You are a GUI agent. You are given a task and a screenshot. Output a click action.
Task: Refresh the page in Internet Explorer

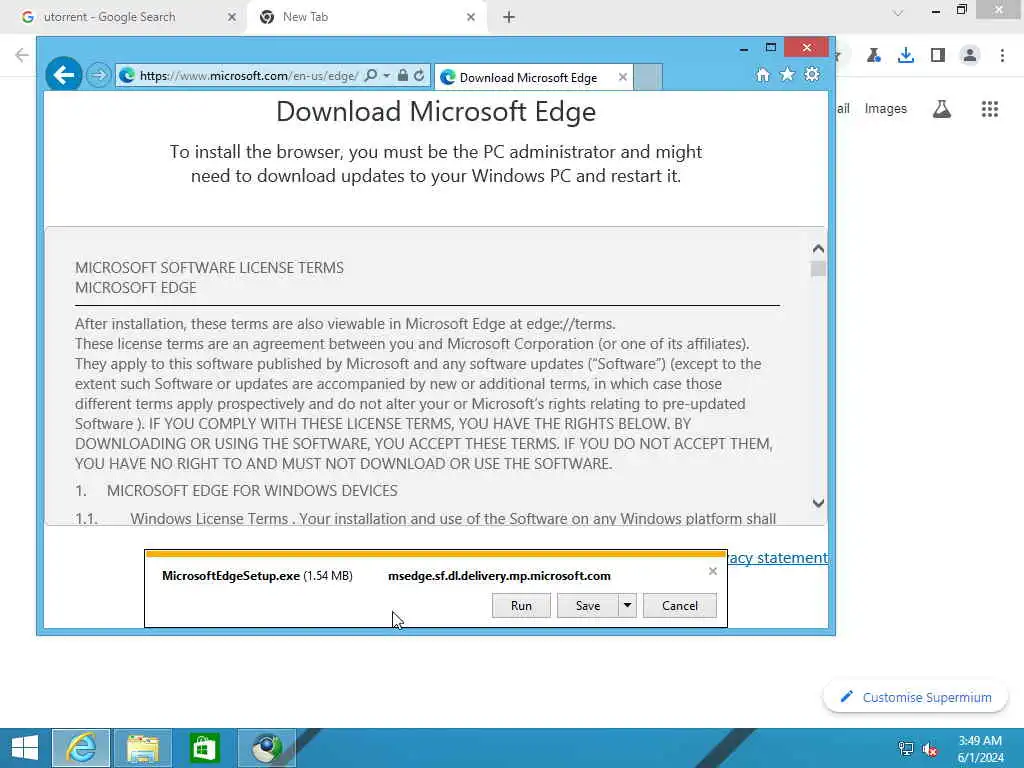coord(419,76)
